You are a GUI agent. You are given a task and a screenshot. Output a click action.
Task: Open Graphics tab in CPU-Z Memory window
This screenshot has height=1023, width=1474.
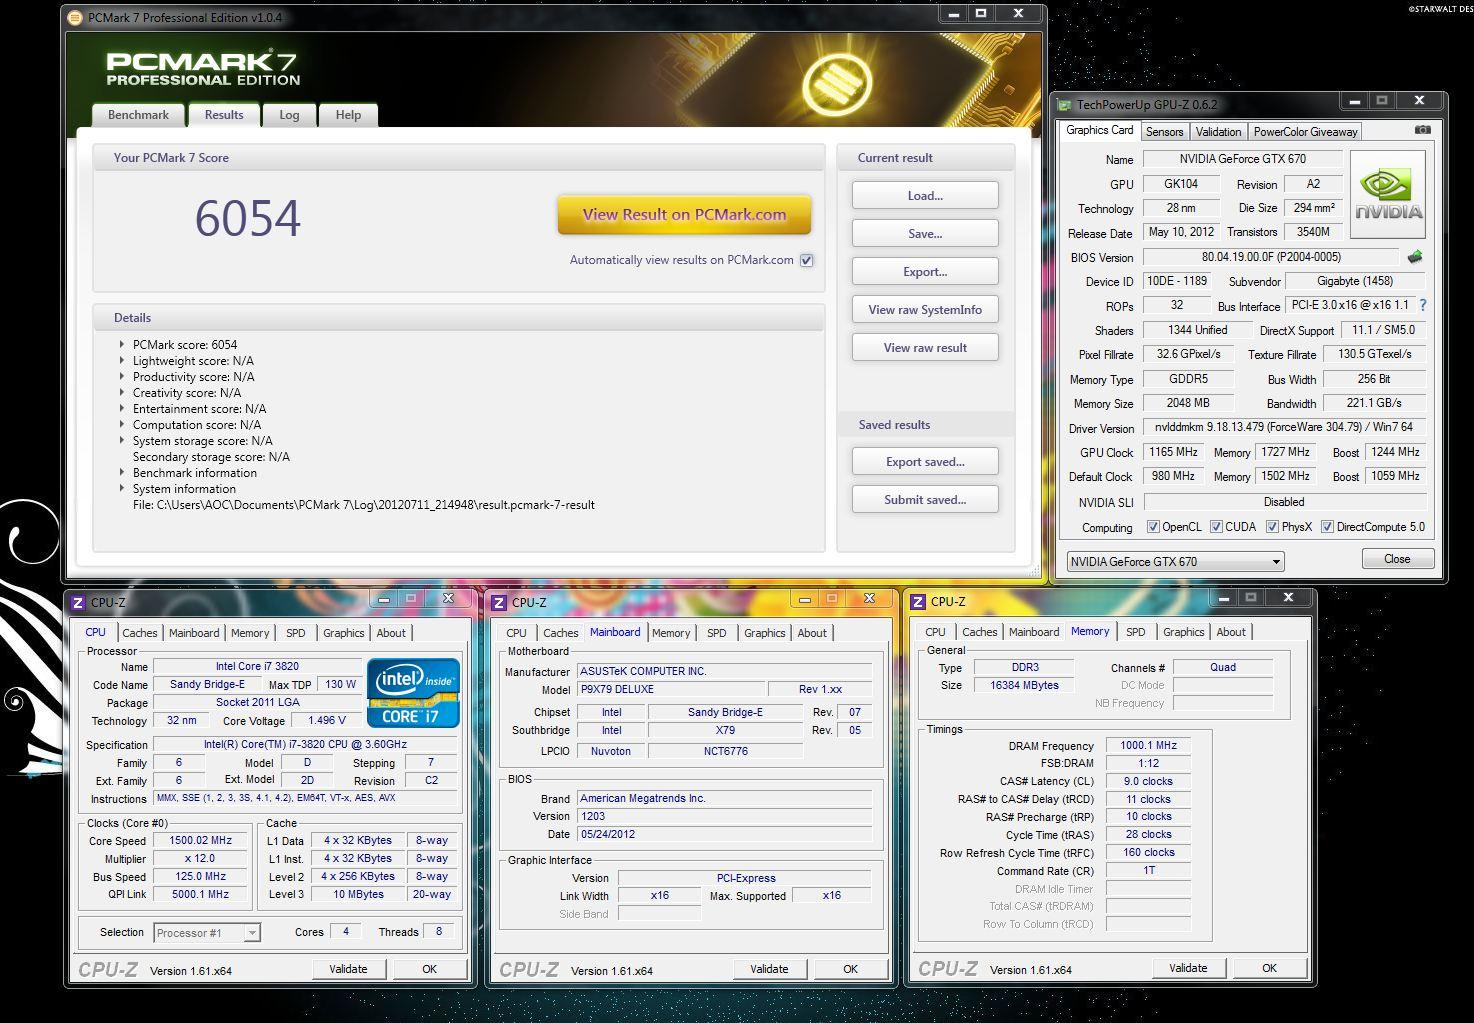coord(1183,632)
